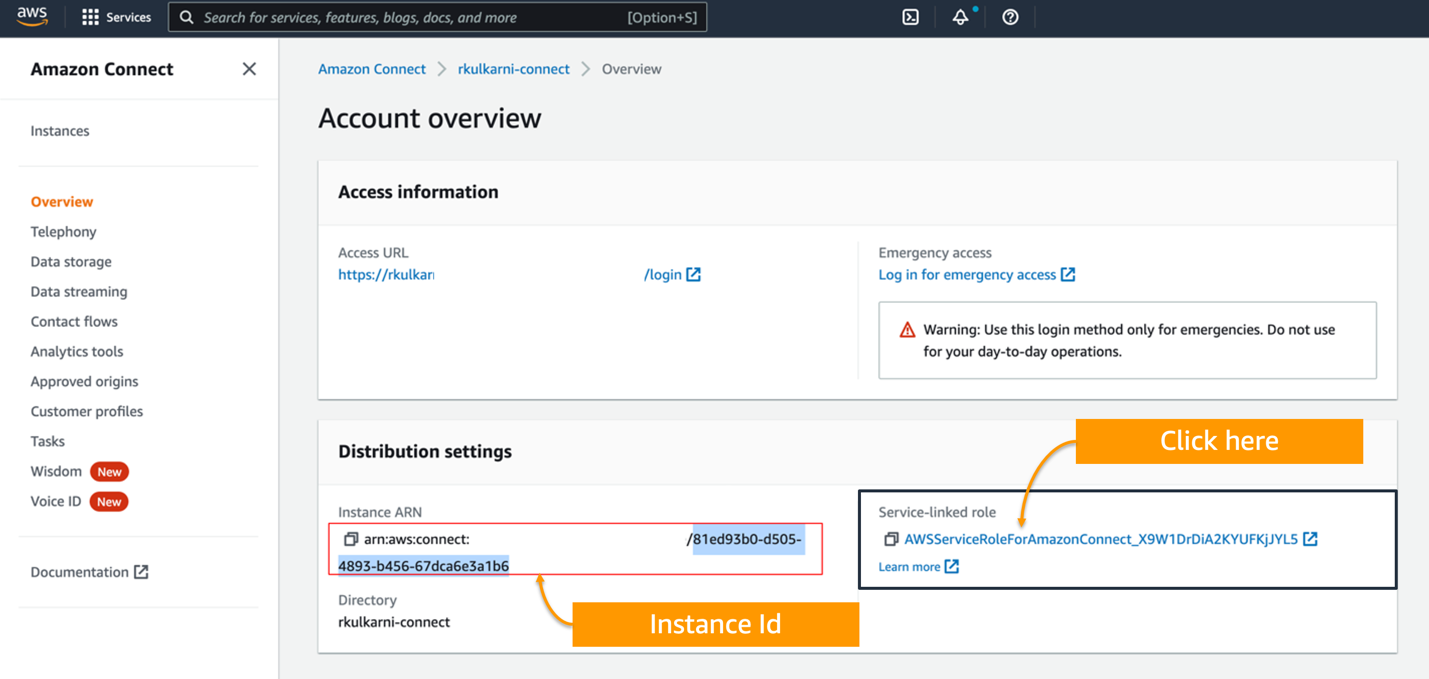This screenshot has height=679, width=1429.
Task: Click the Learn more link
Action: 909,566
